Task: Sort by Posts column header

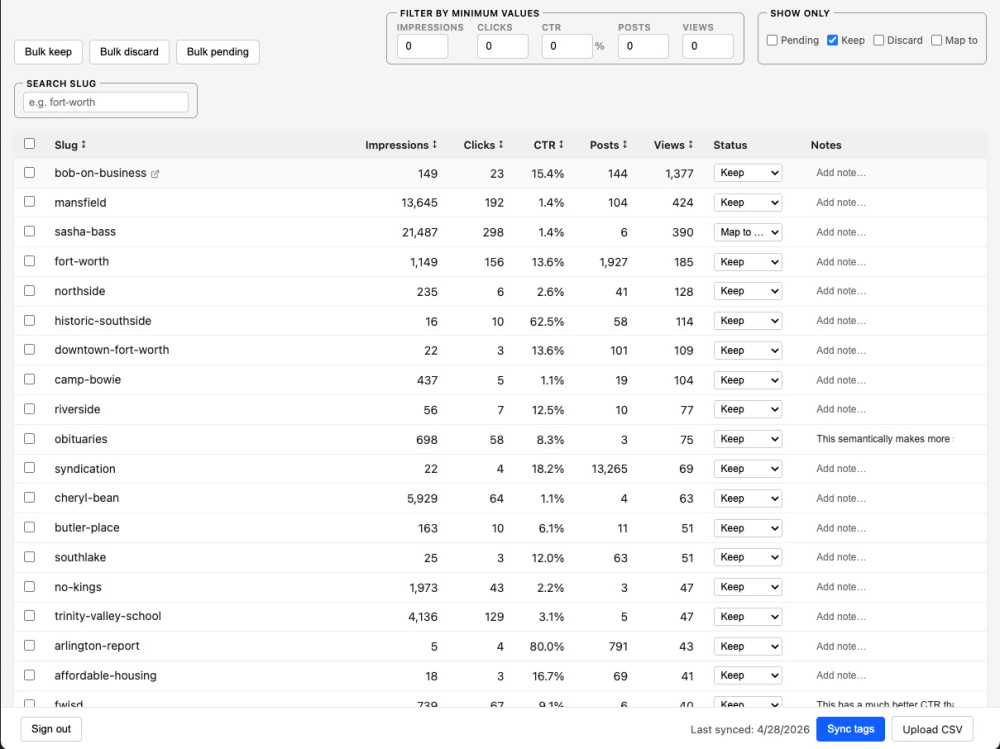Action: click(608, 145)
